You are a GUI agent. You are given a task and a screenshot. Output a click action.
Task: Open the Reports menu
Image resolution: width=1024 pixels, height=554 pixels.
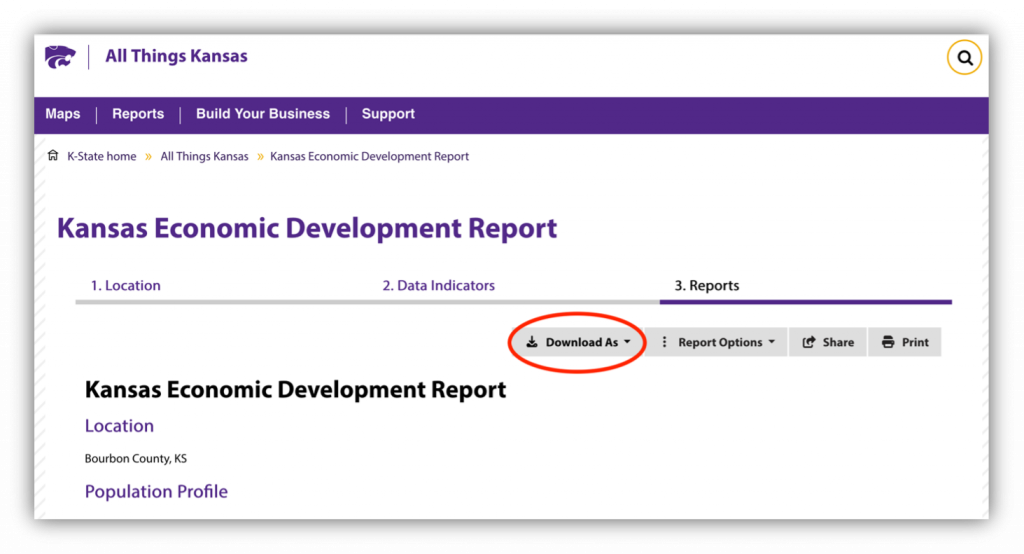138,114
